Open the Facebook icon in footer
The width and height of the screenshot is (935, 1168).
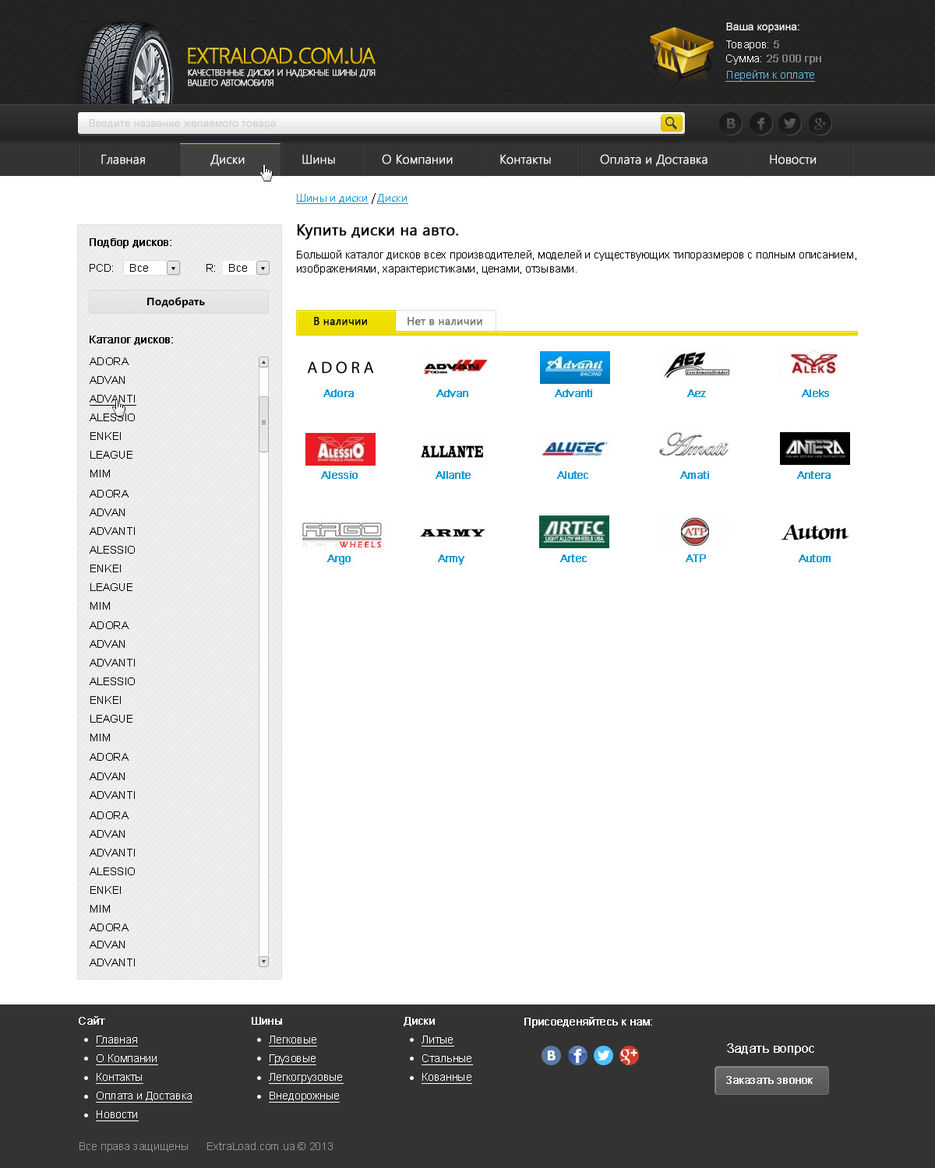coord(577,1055)
